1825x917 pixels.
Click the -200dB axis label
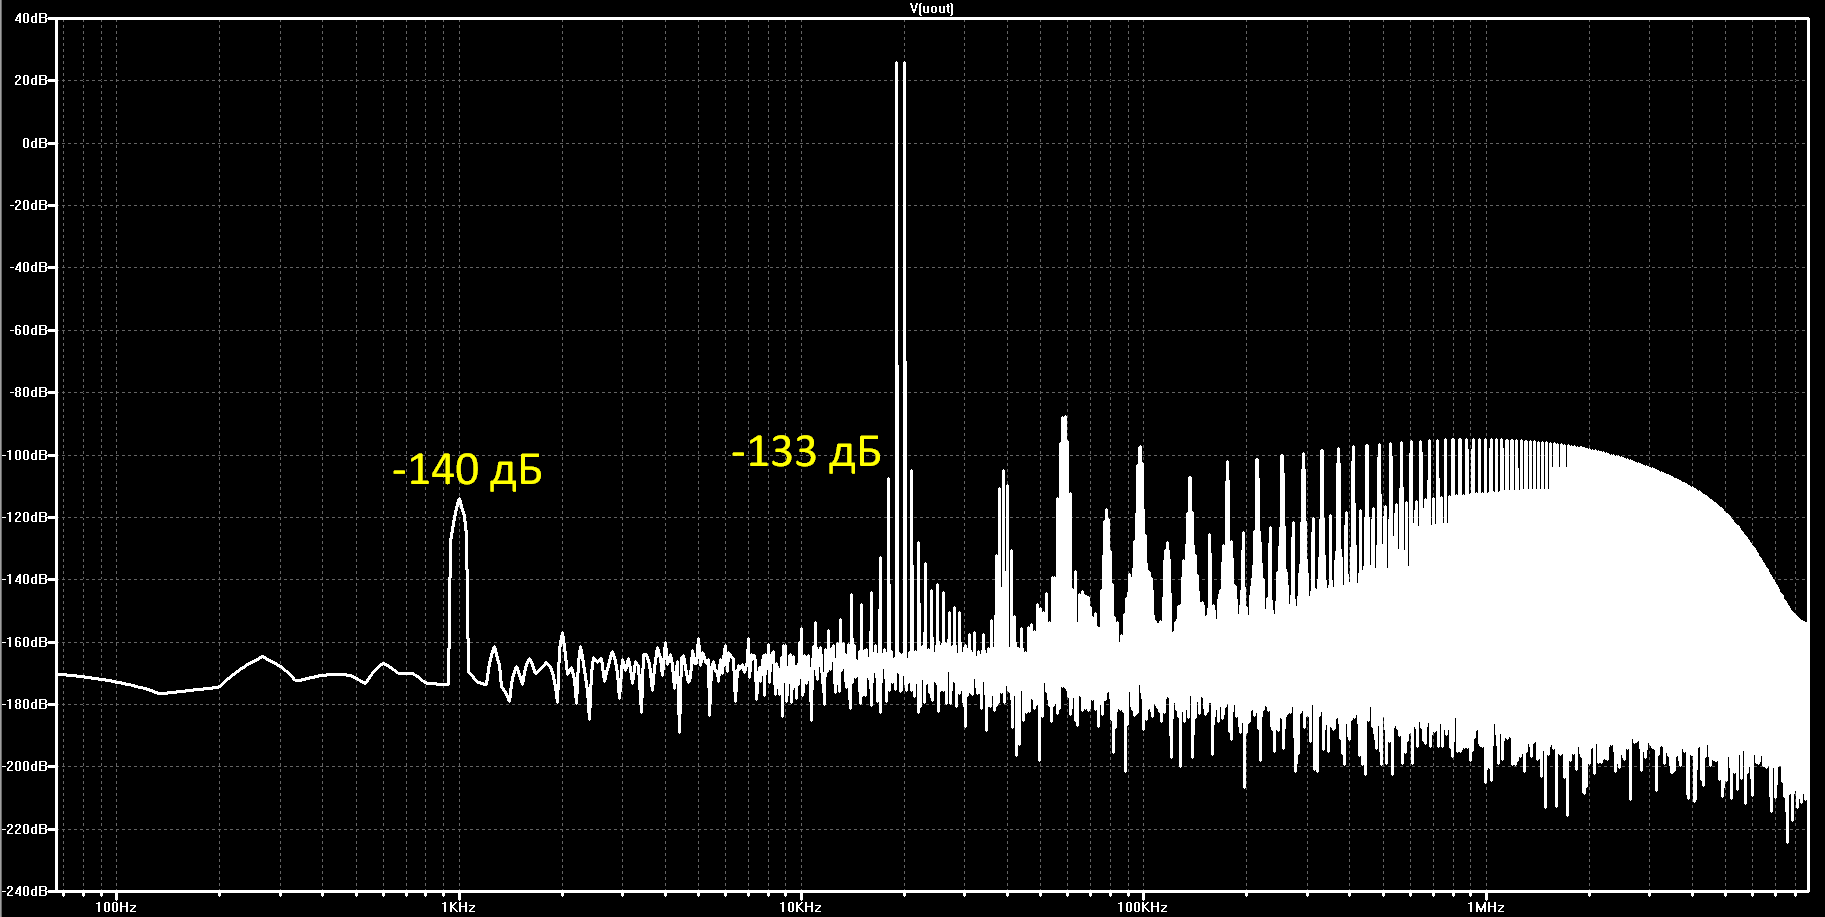pos(25,766)
